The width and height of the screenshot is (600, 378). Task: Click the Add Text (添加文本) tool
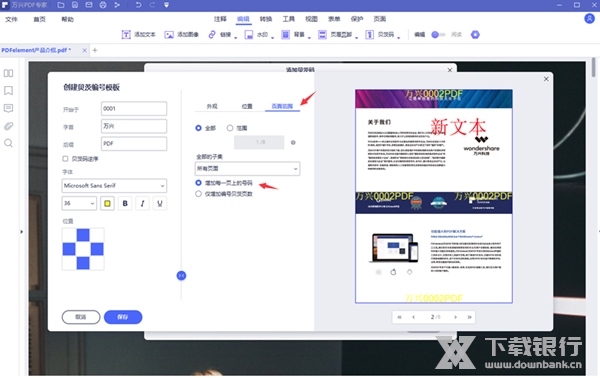click(139, 35)
